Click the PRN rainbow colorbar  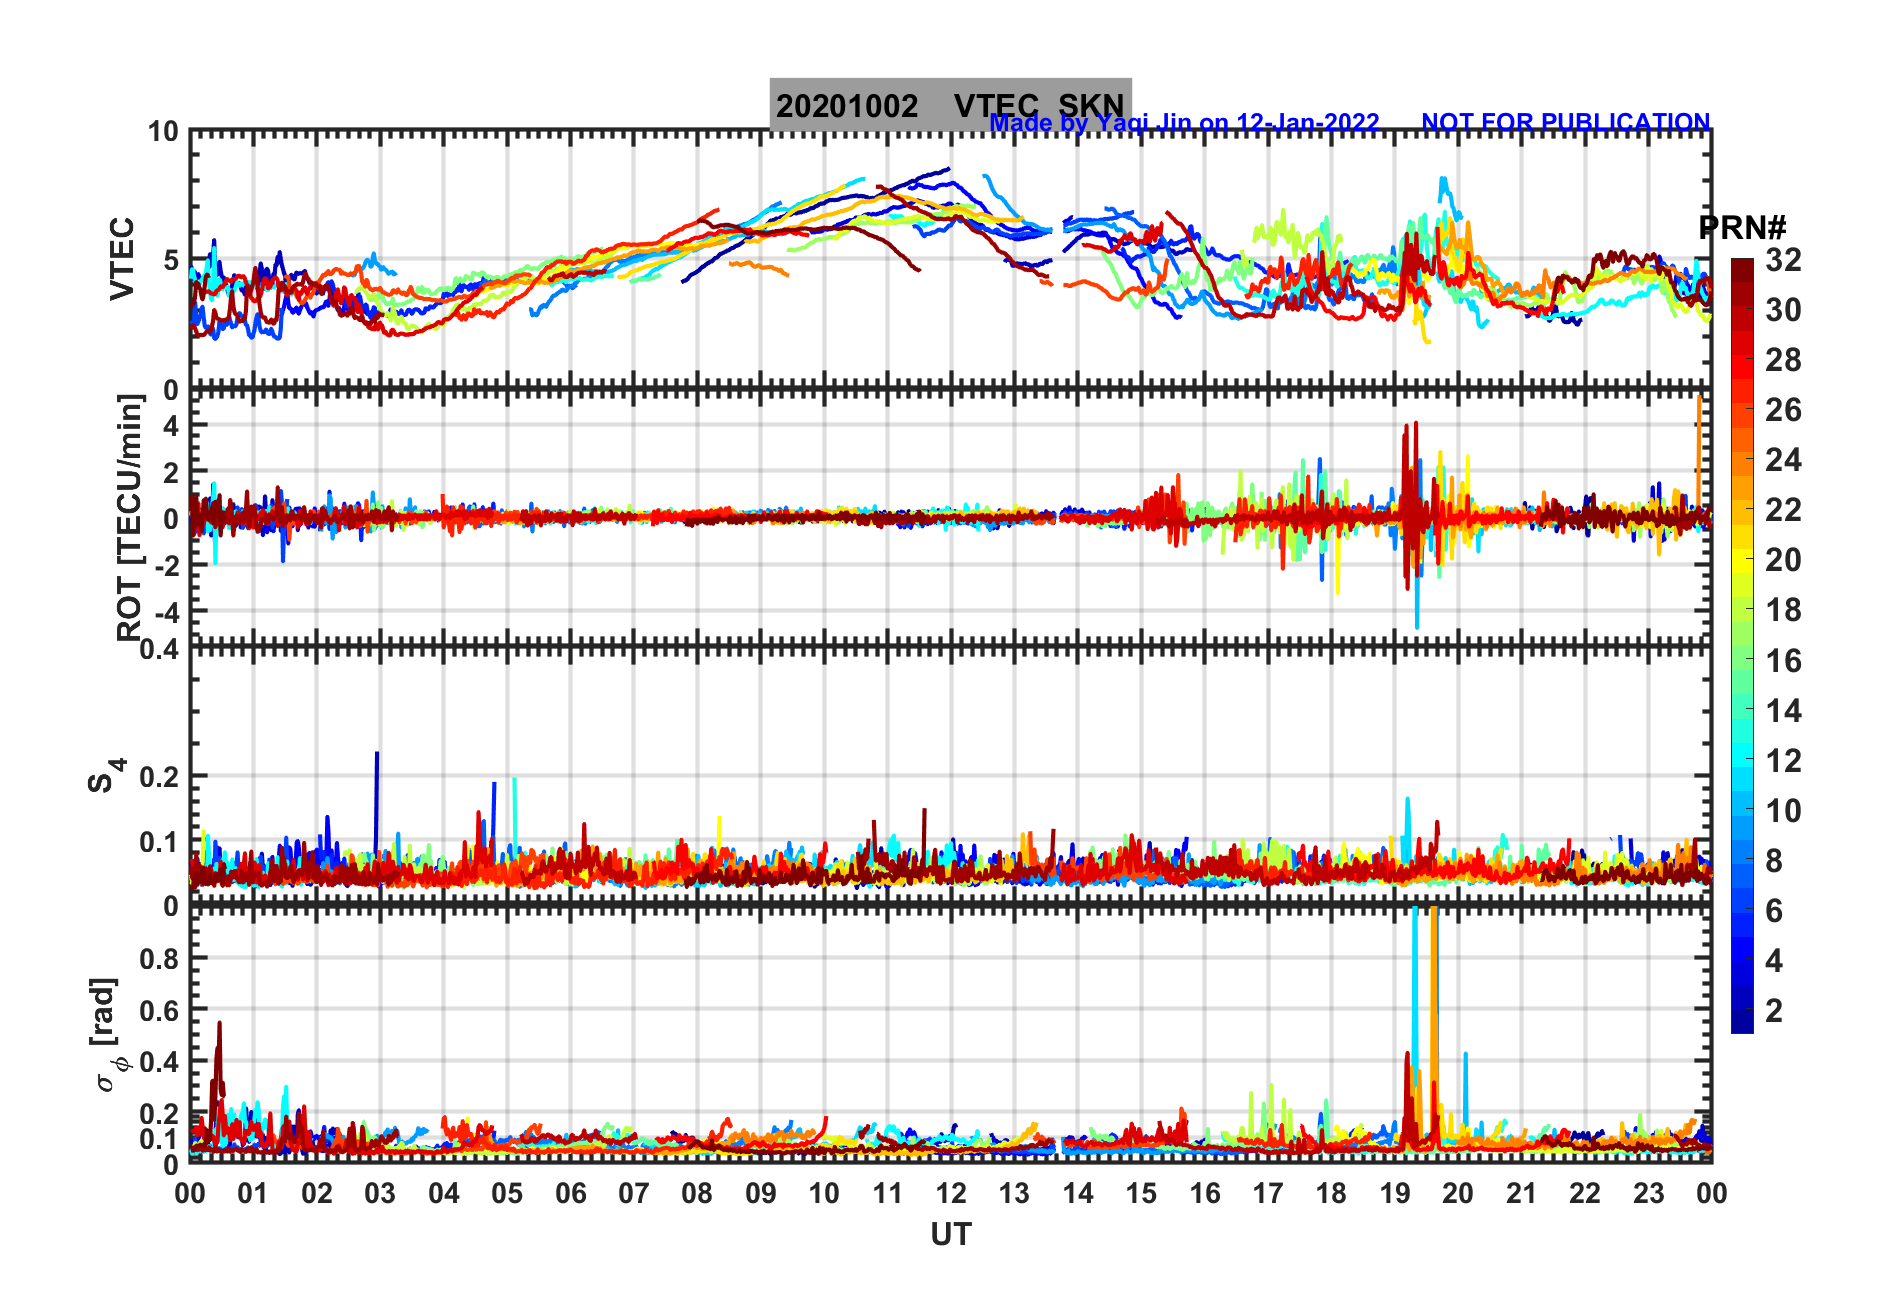pyautogui.click(x=1742, y=646)
